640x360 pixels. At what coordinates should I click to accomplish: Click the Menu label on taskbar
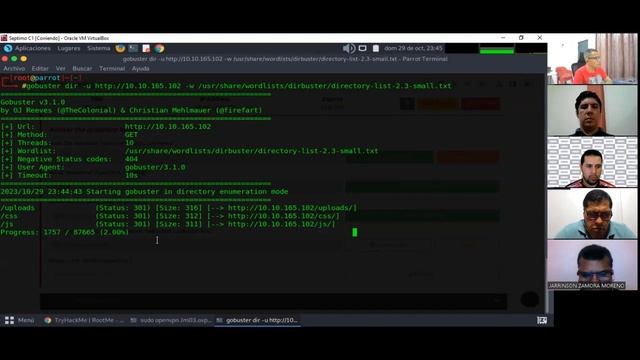click(26, 320)
